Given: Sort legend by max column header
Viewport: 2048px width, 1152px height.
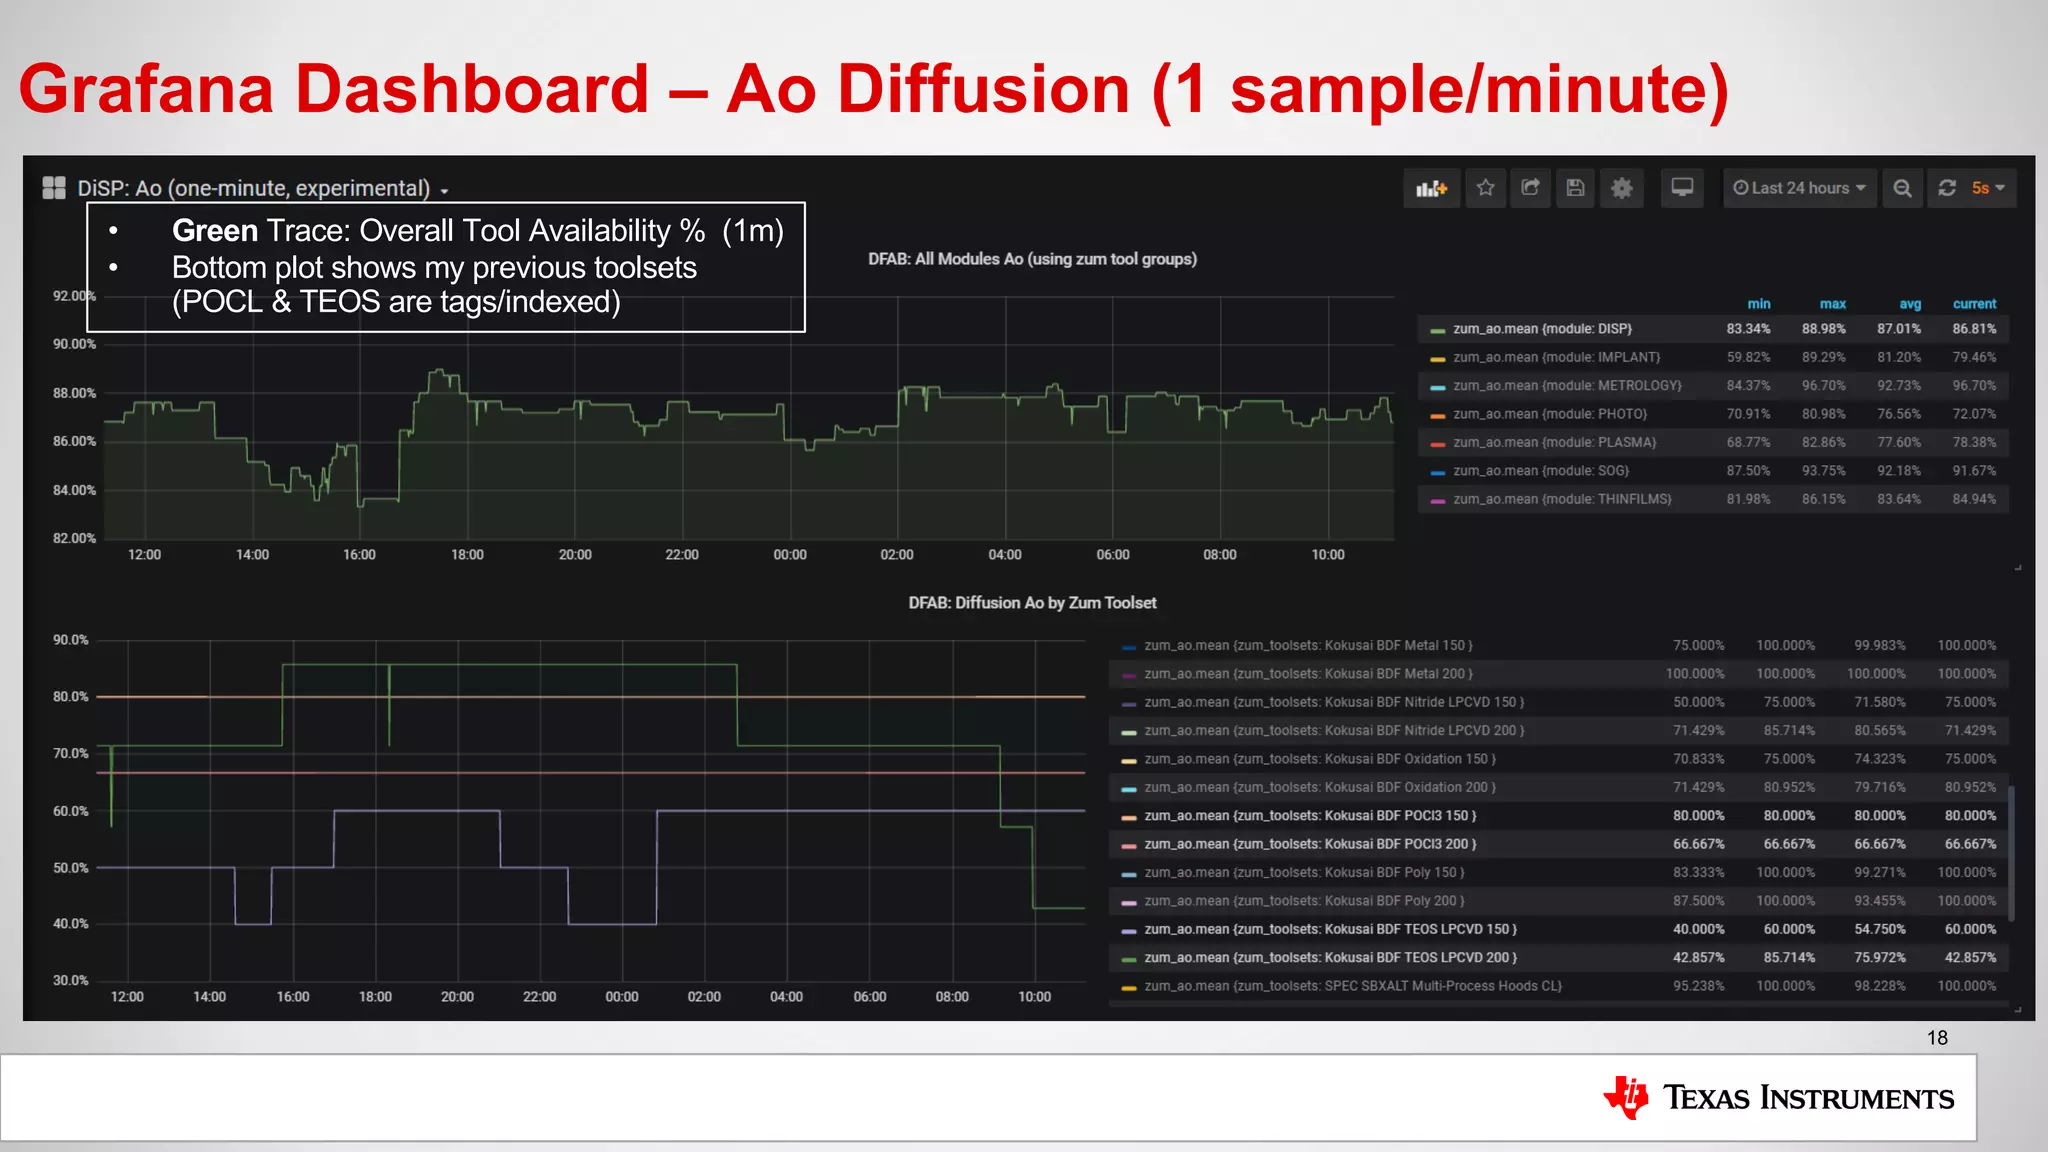Looking at the screenshot, I should 1832,304.
